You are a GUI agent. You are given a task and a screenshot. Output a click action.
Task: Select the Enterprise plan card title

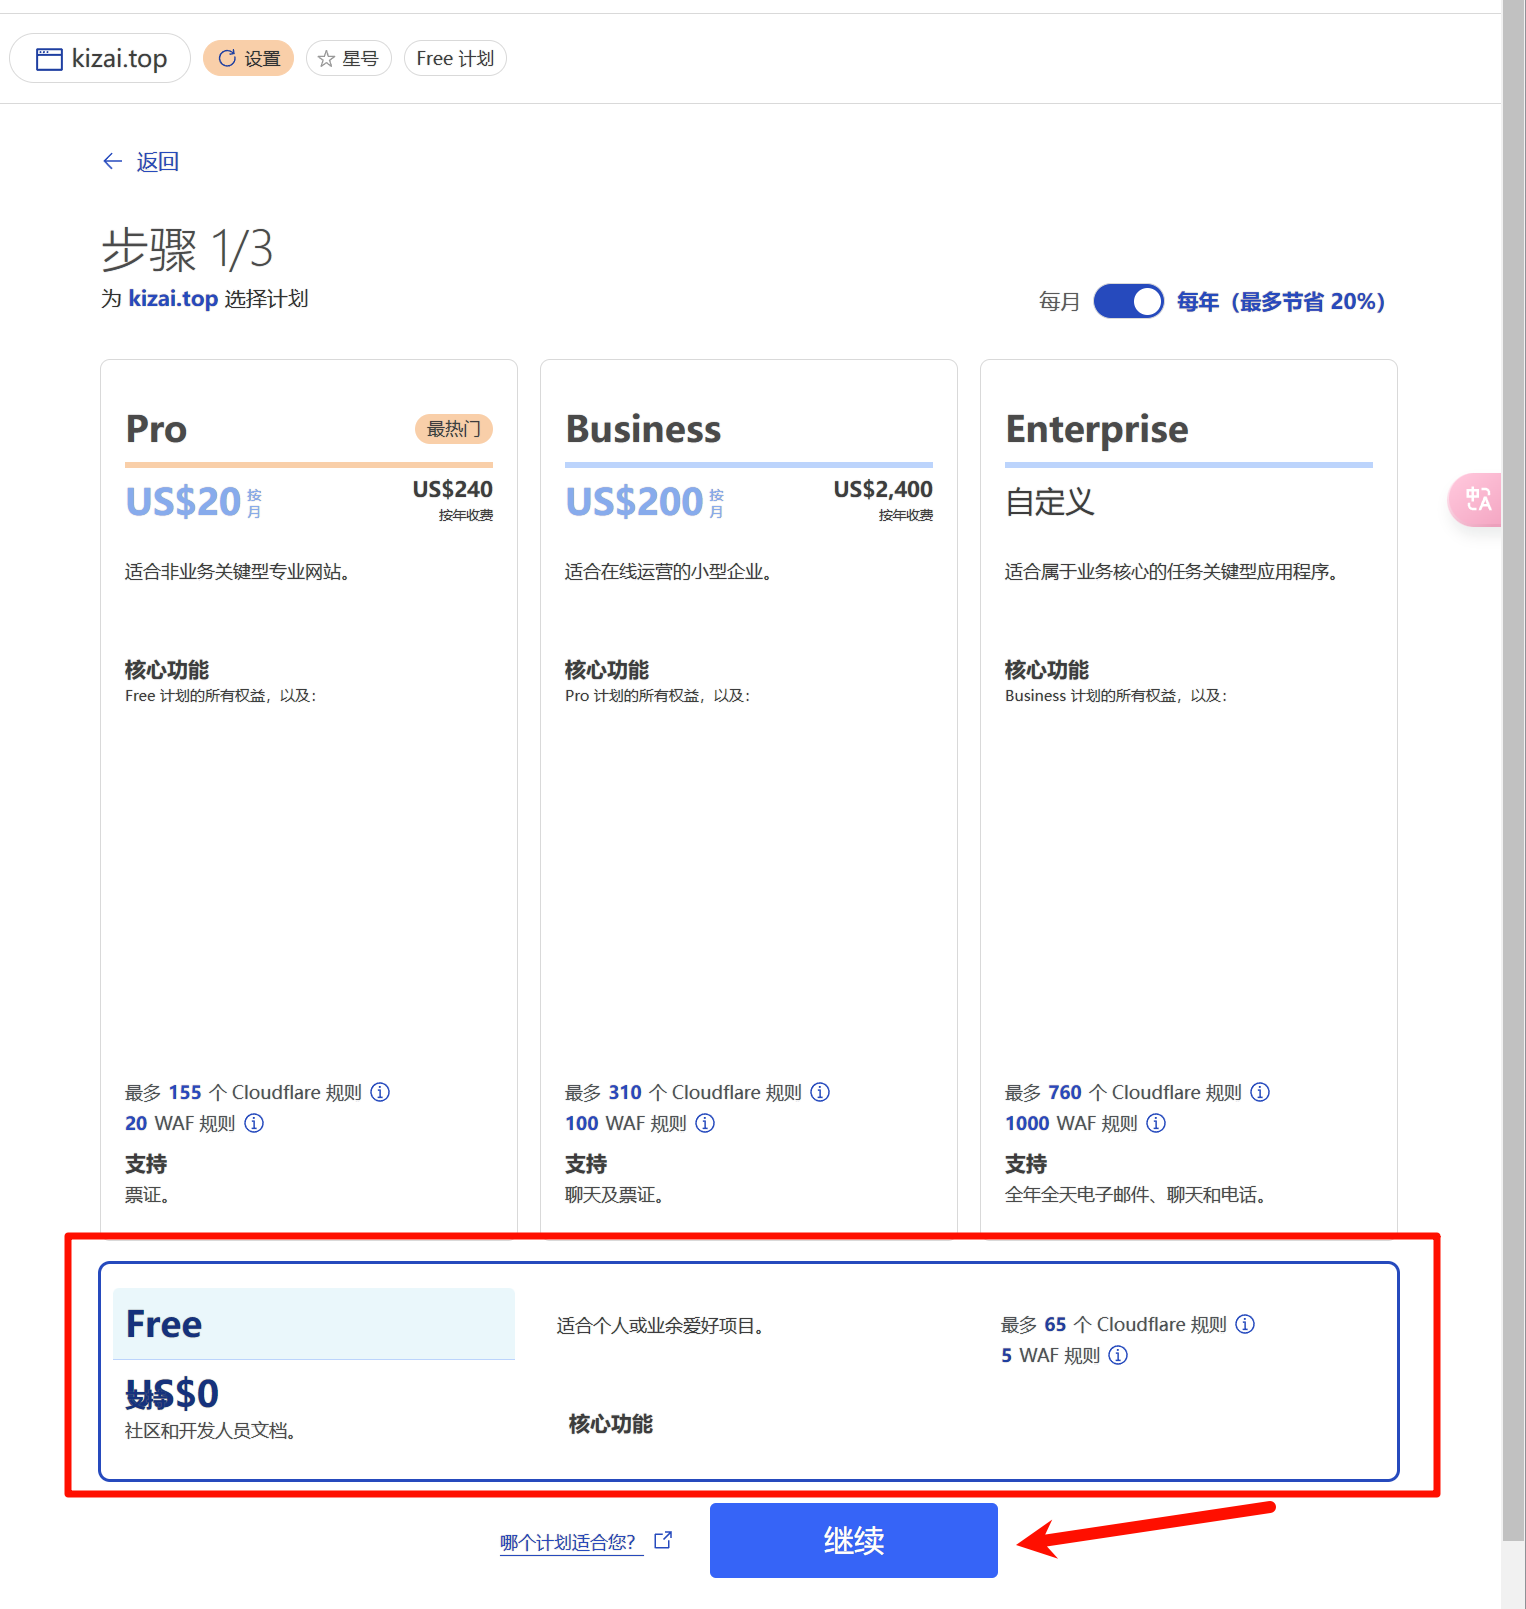pyautogui.click(x=1097, y=429)
